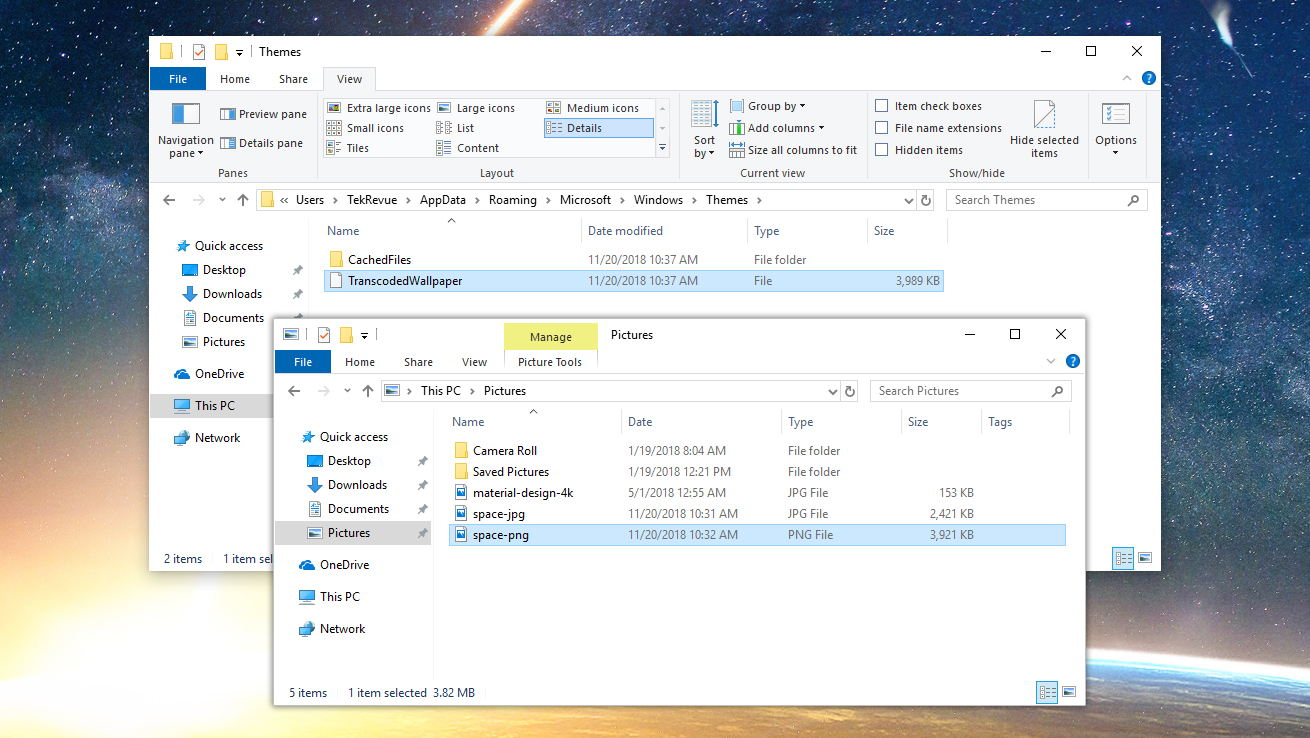Select the Saved Pictures folder

tap(757, 472)
